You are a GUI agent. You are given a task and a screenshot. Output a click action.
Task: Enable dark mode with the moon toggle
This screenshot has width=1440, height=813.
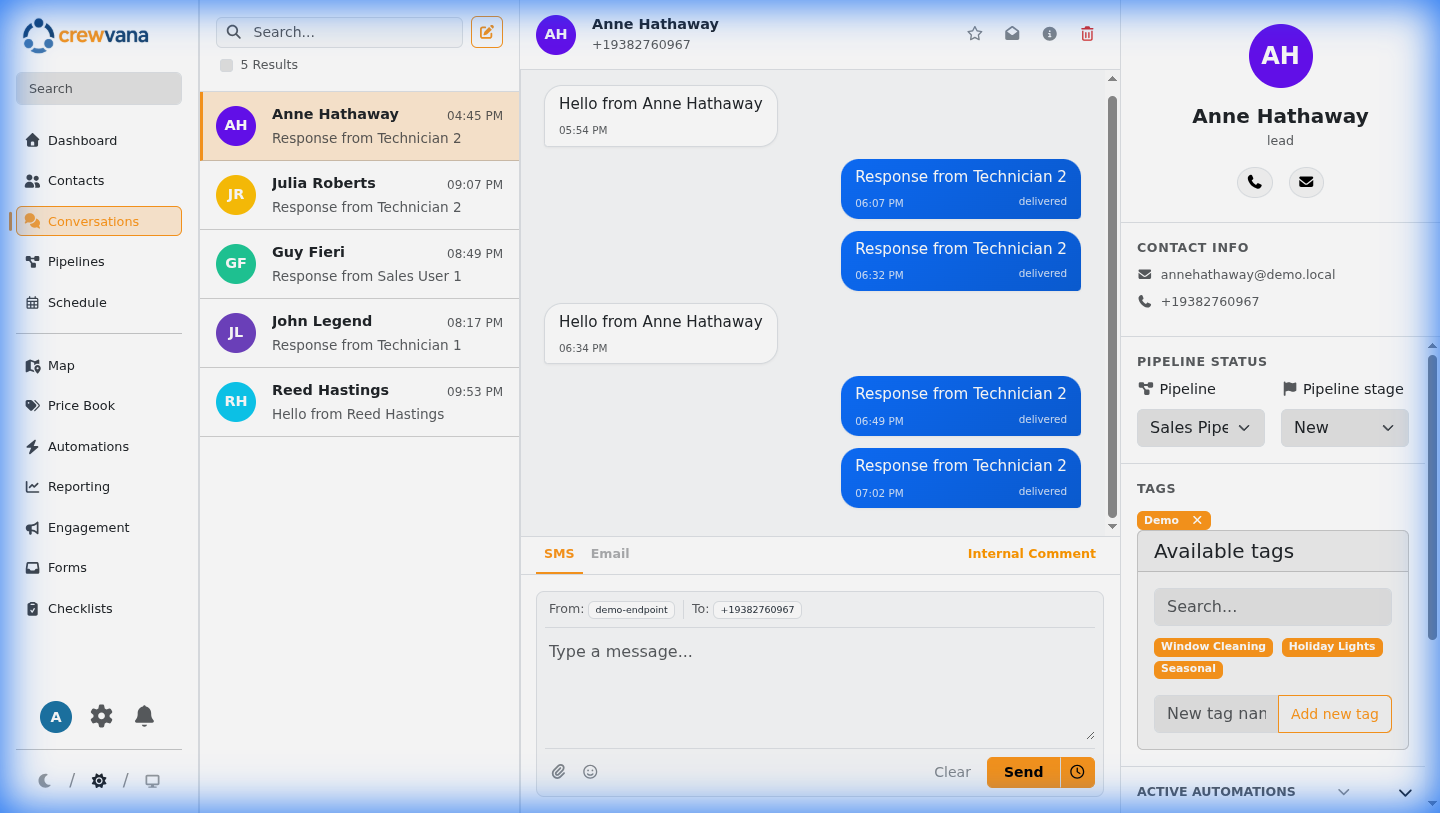[x=44, y=780]
